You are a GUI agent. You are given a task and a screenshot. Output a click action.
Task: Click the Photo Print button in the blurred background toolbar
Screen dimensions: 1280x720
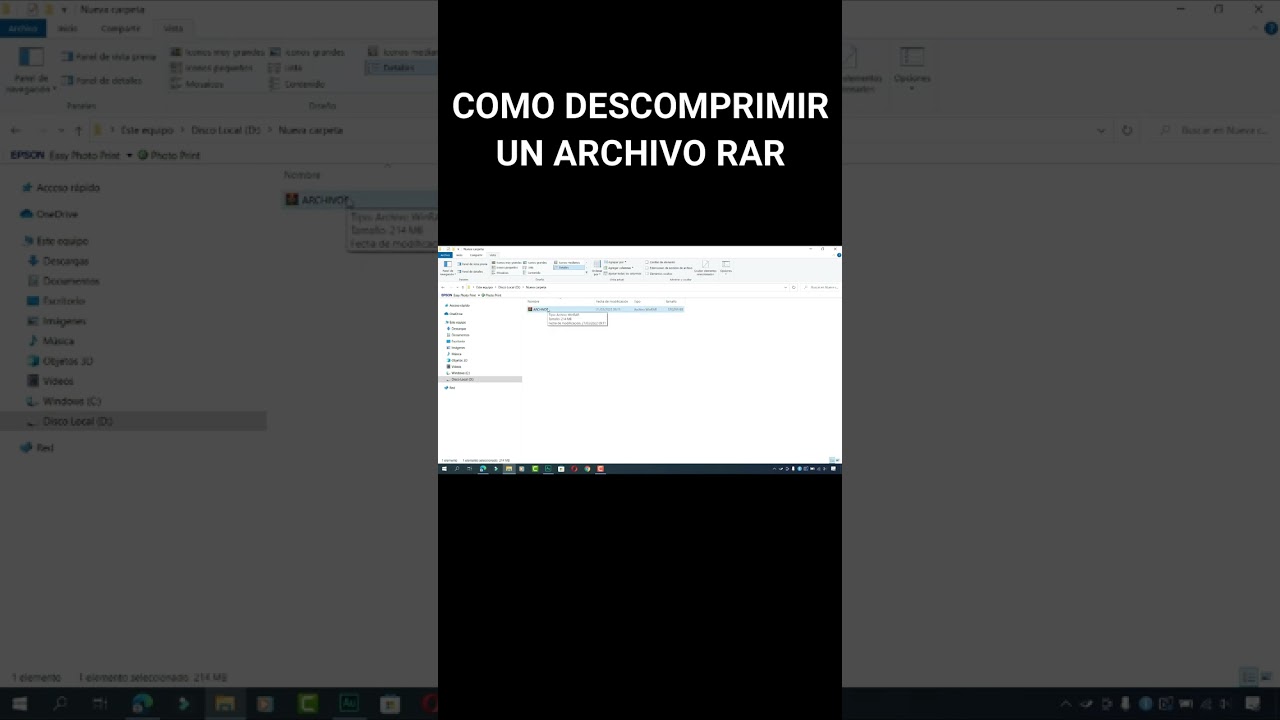169,156
